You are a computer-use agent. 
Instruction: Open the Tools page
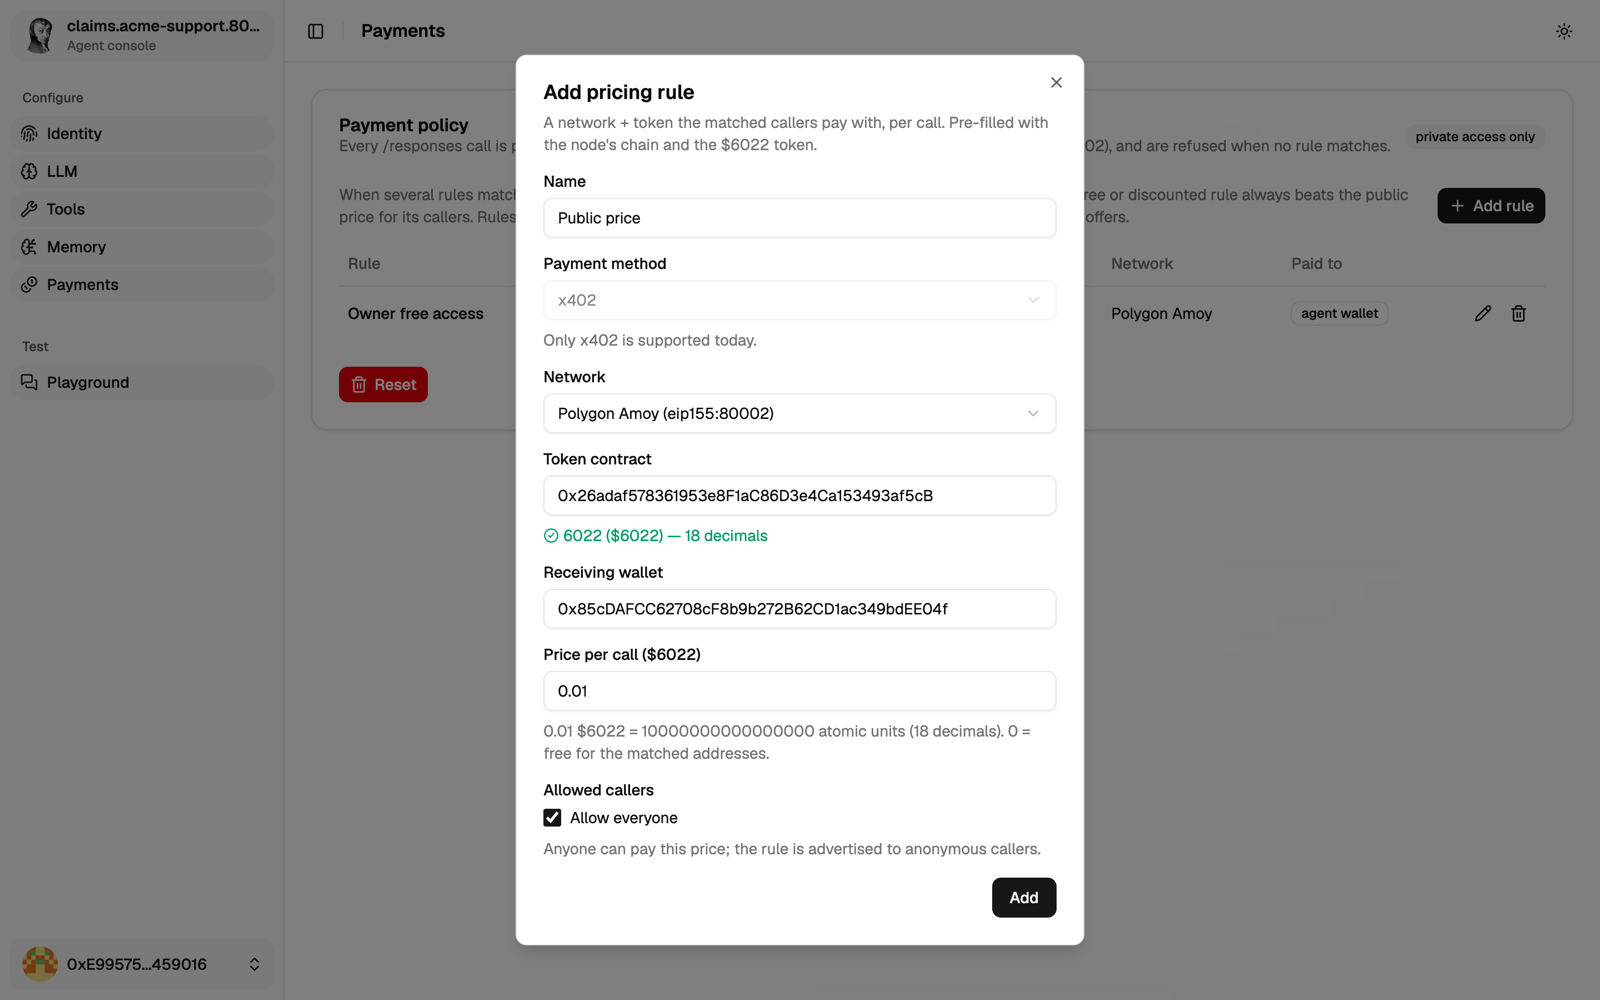(x=142, y=209)
